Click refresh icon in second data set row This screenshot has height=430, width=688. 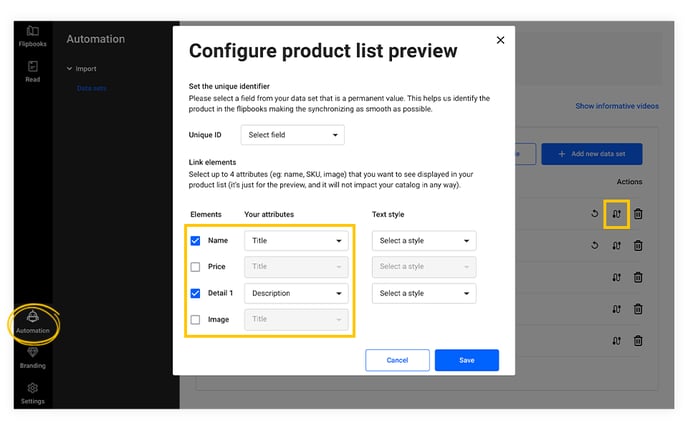tap(595, 245)
